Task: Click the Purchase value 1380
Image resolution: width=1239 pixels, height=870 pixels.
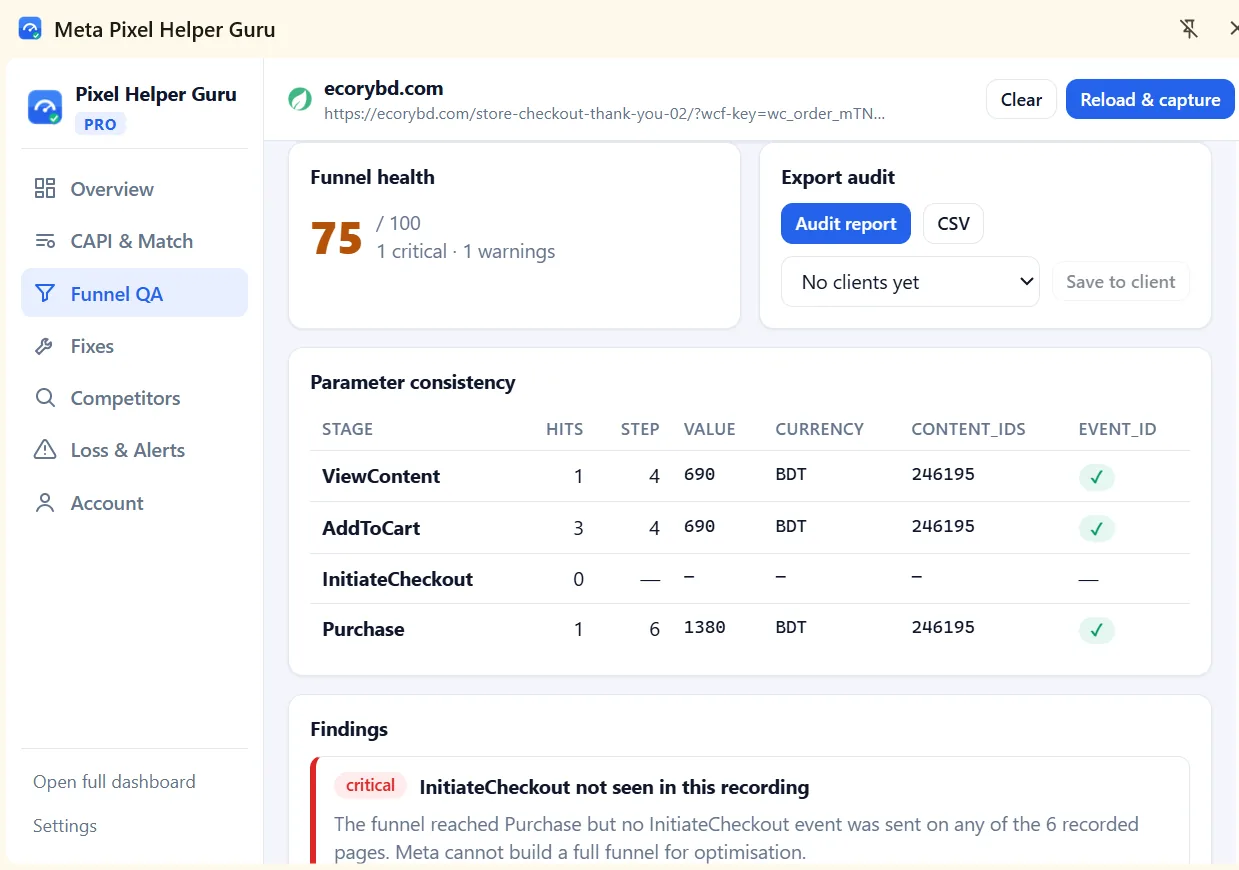Action: pos(705,628)
